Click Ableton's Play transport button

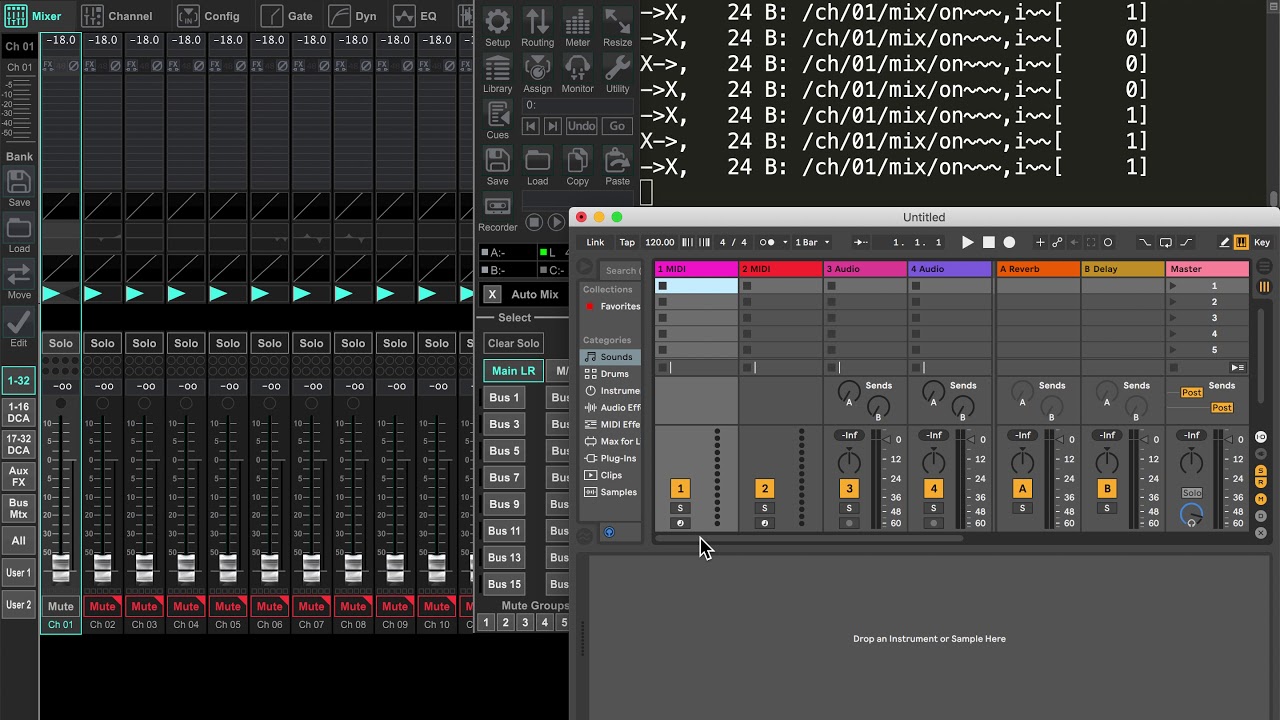point(967,242)
